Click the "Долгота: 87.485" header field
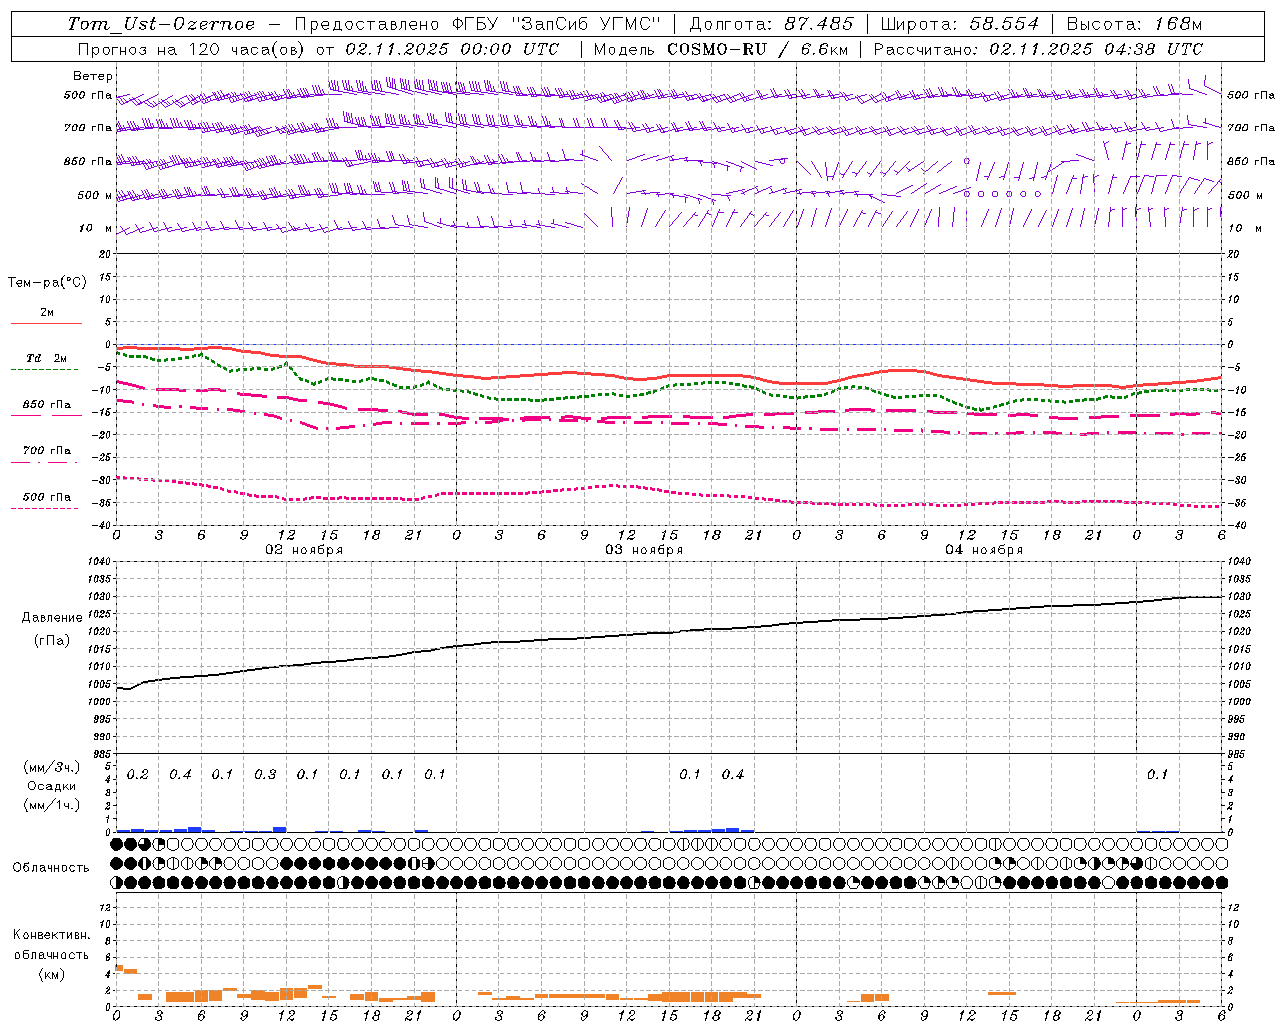1280x1024 pixels. pyautogui.click(x=772, y=24)
